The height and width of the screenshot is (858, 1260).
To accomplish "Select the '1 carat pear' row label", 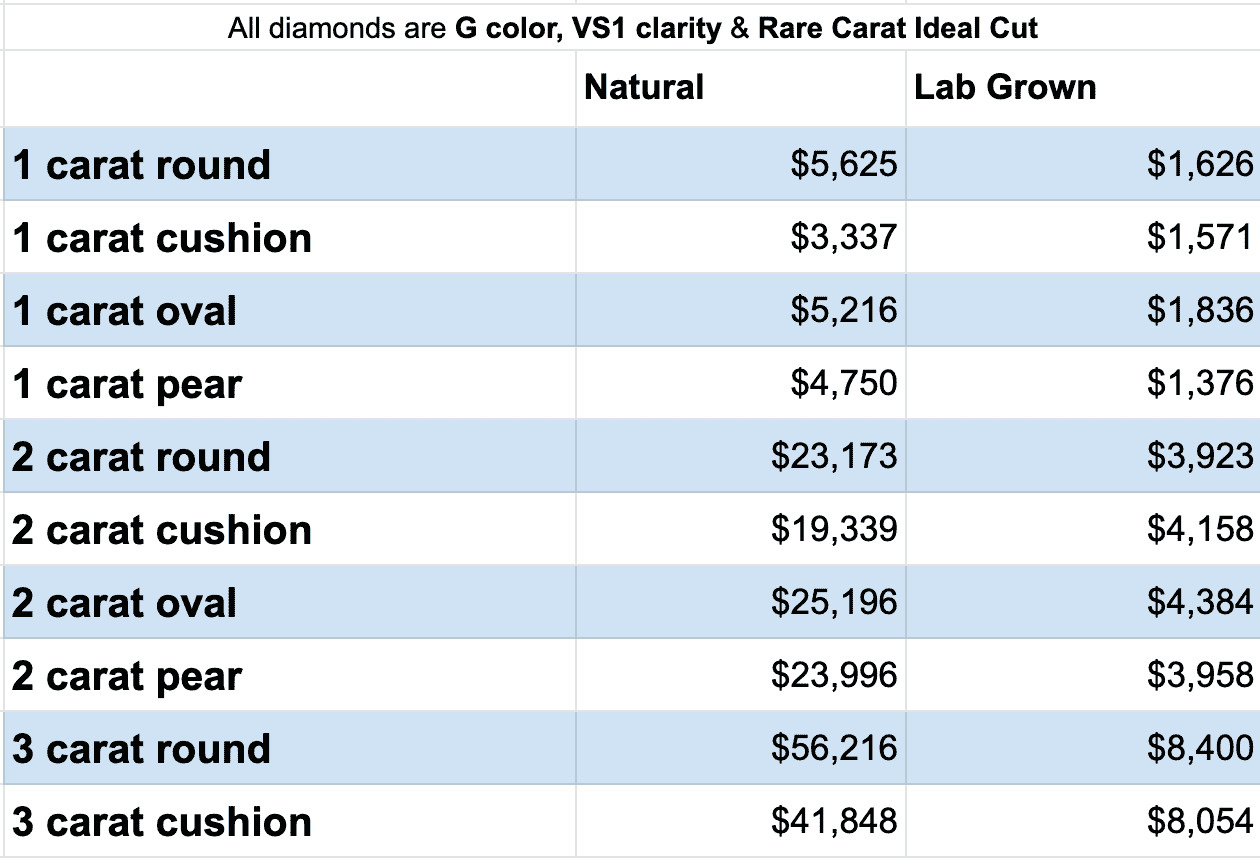I will pos(127,384).
